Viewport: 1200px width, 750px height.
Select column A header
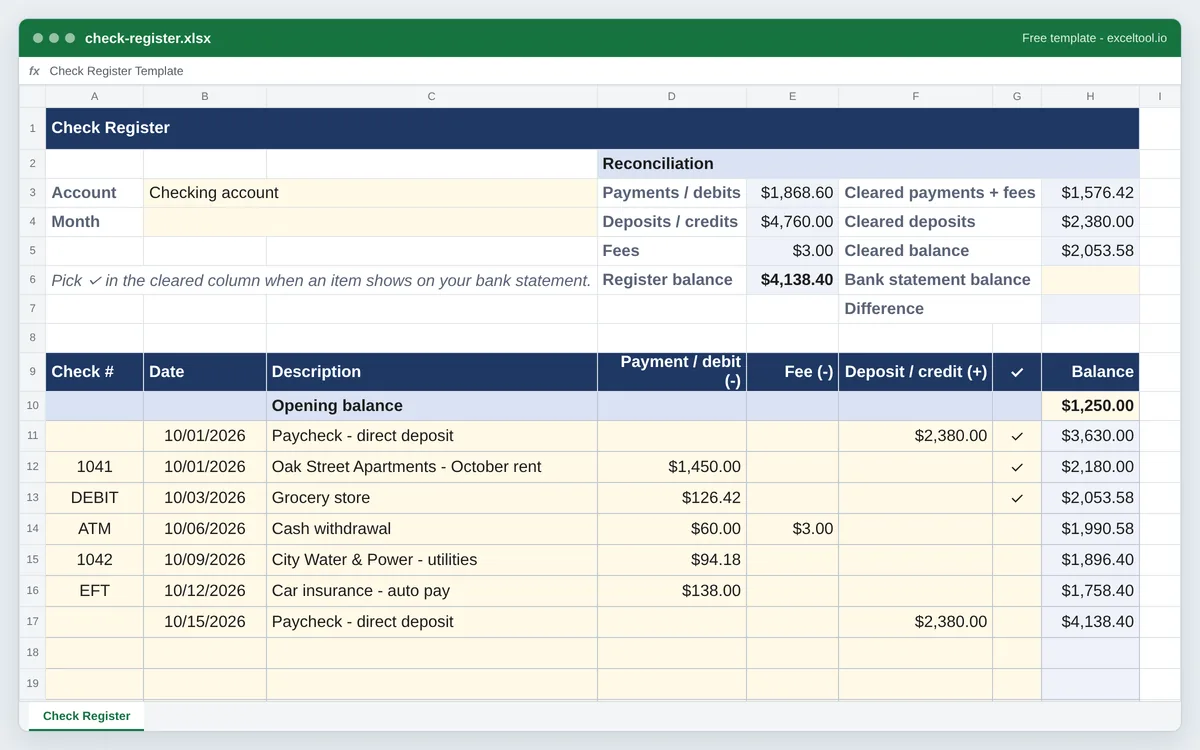pos(94,97)
